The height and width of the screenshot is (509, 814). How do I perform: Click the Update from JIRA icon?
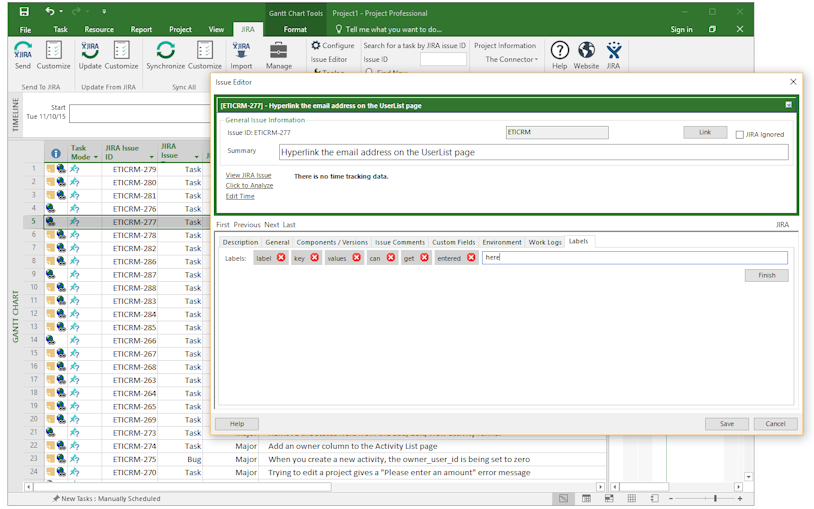pyautogui.click(x=90, y=50)
